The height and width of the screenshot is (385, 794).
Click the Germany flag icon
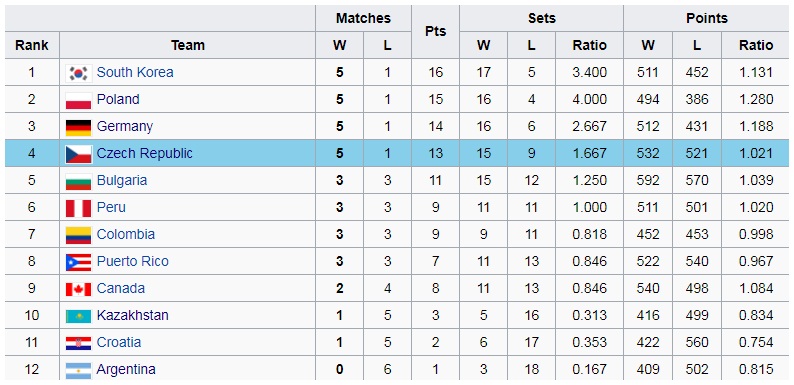point(78,127)
